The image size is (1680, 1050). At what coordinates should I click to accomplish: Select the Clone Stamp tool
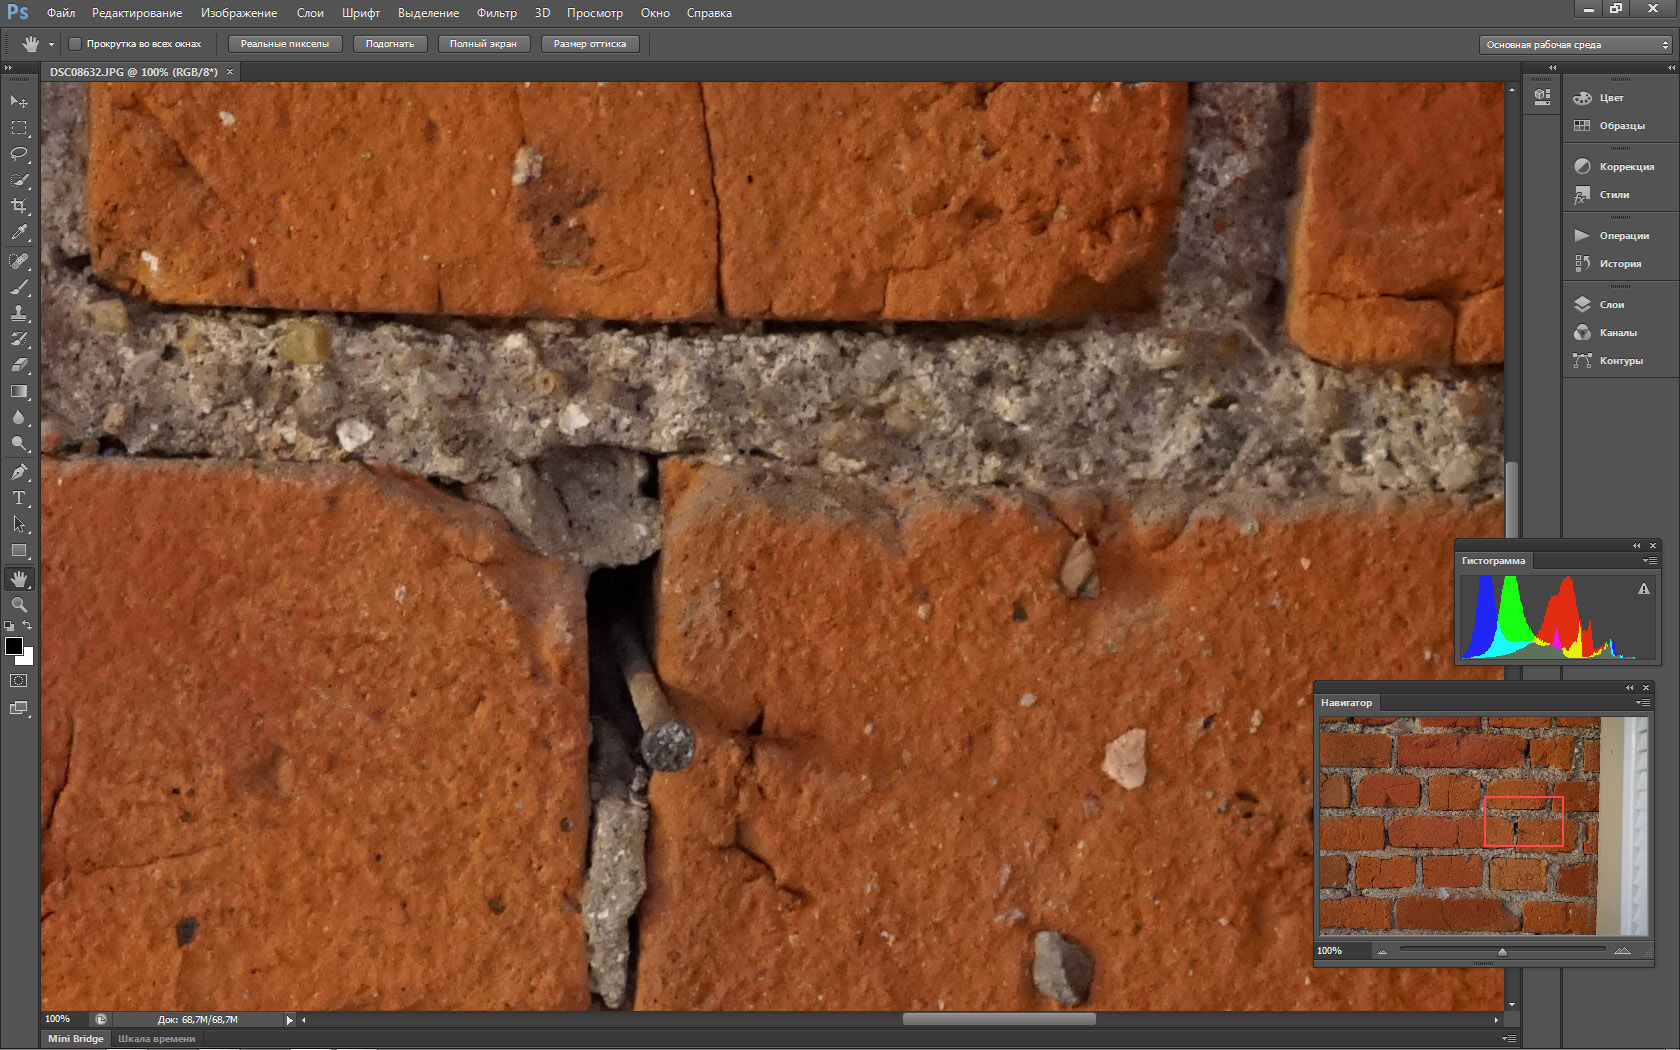click(x=19, y=313)
